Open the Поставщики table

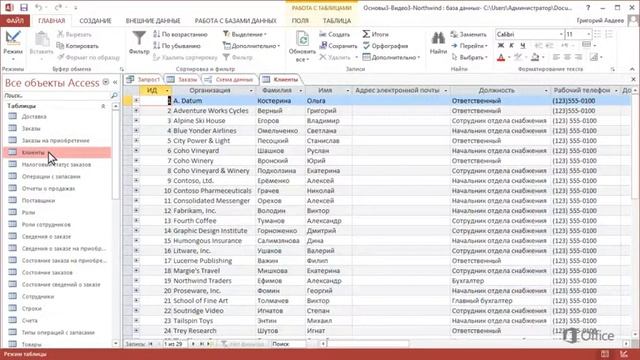(x=38, y=201)
